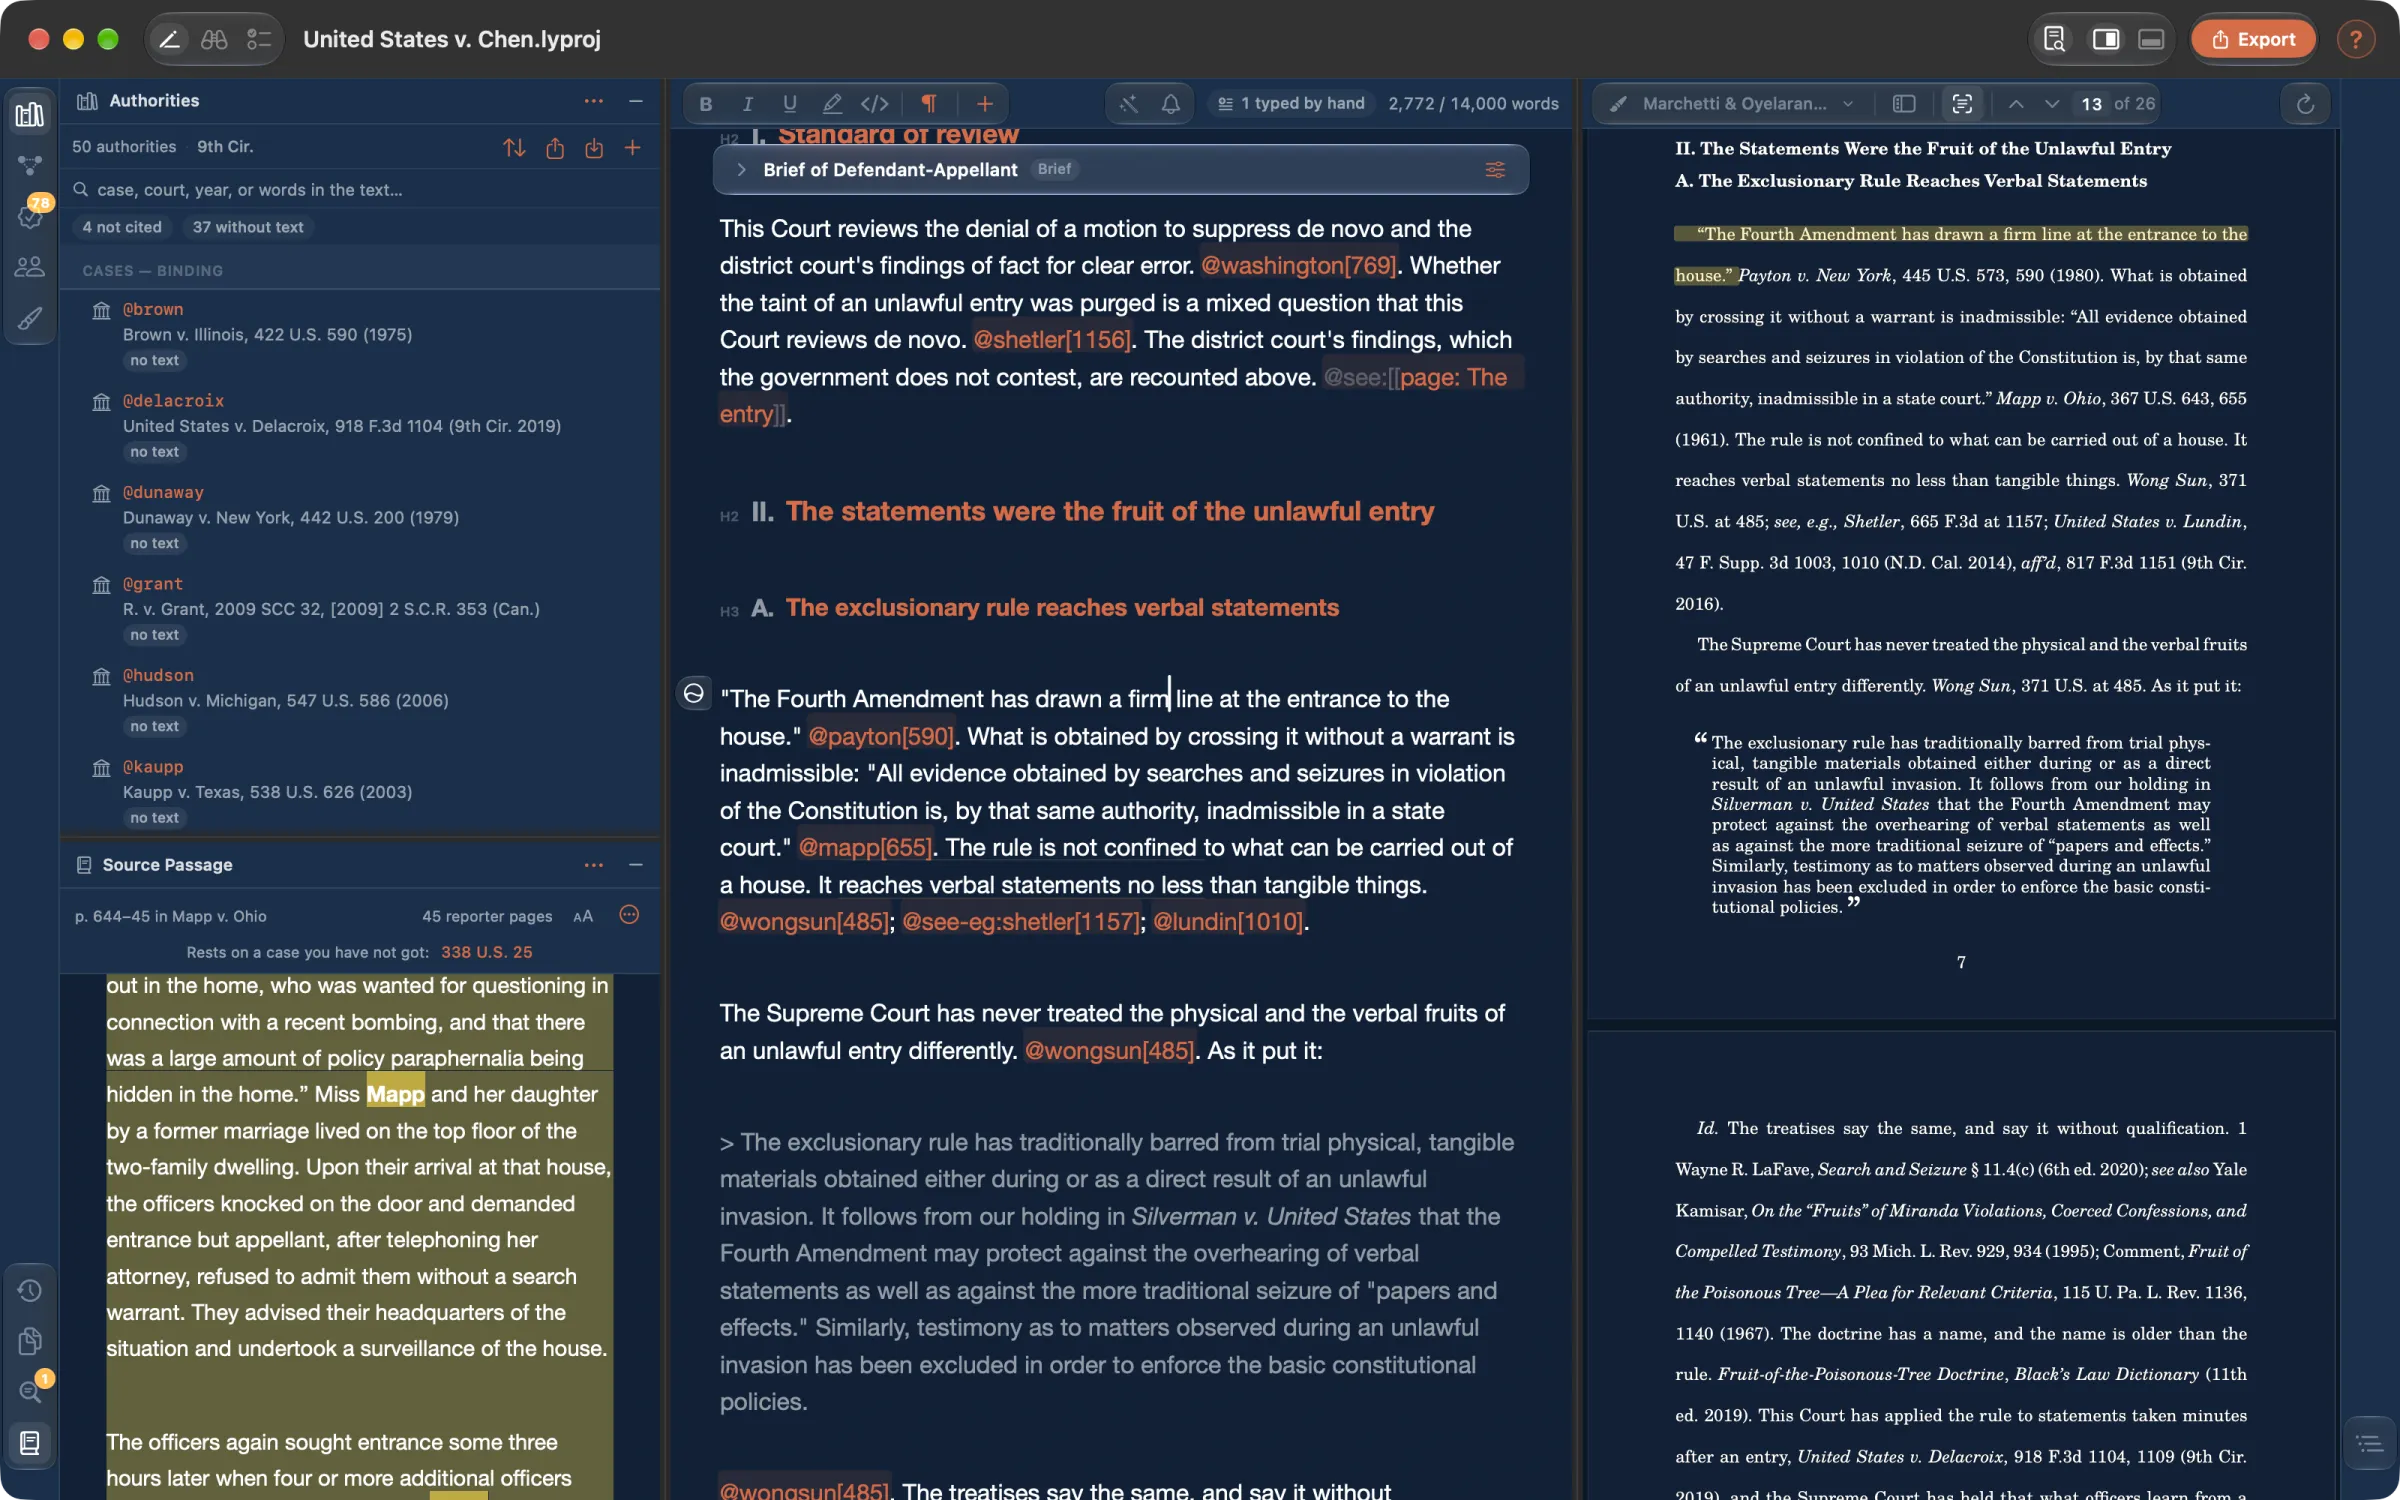The height and width of the screenshot is (1500, 2400).
Task: Toggle the bottom panel layout button
Action: pos(2151,39)
